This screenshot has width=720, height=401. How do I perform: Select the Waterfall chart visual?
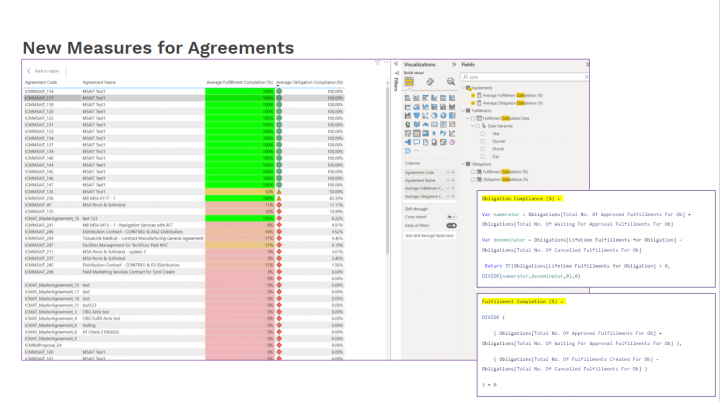coord(408,115)
